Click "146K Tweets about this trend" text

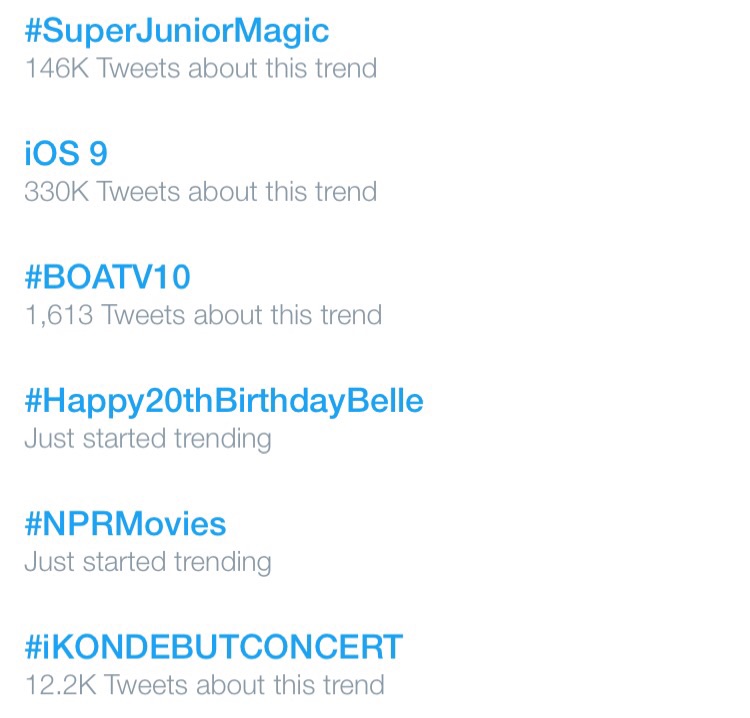point(200,68)
